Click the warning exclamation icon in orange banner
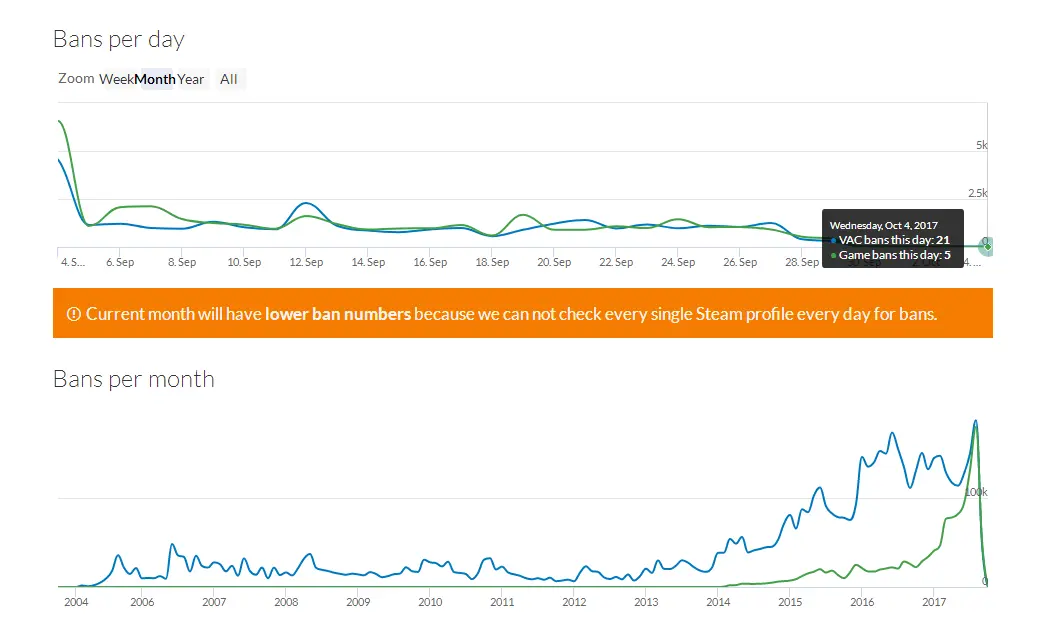 [74, 314]
